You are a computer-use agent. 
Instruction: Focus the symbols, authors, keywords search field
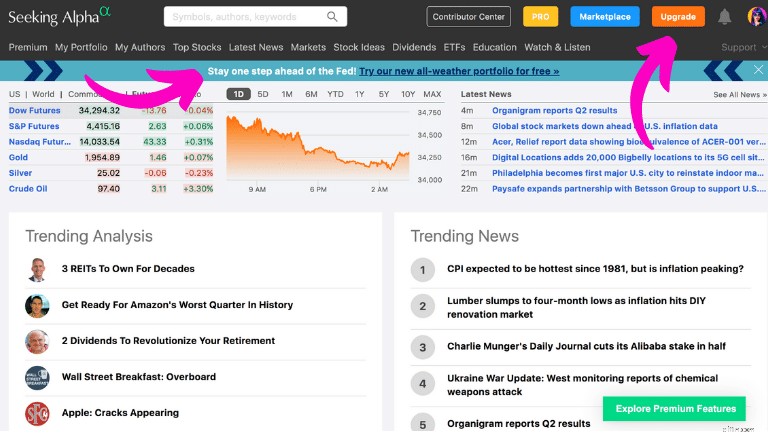pos(255,17)
